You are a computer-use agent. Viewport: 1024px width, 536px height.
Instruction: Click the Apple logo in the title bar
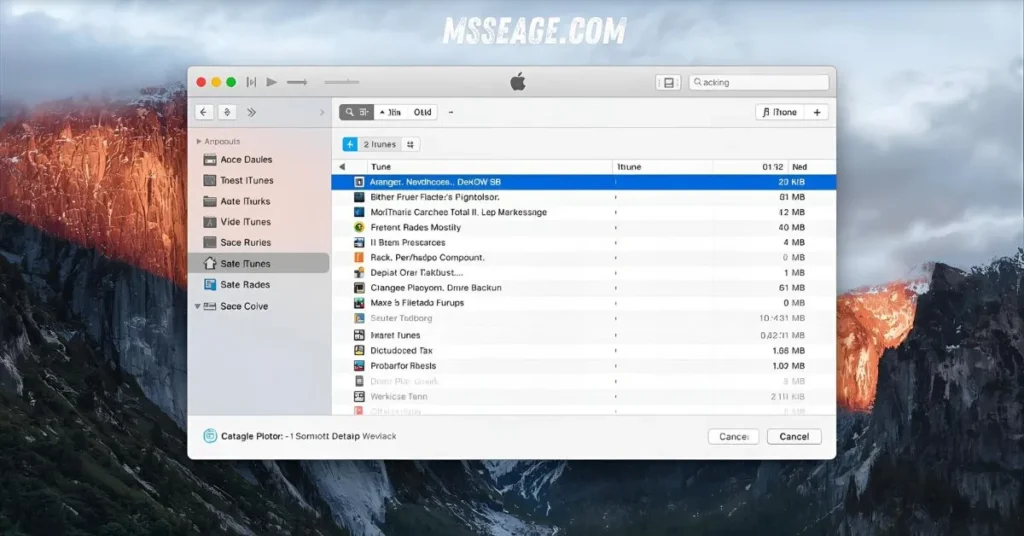(518, 82)
